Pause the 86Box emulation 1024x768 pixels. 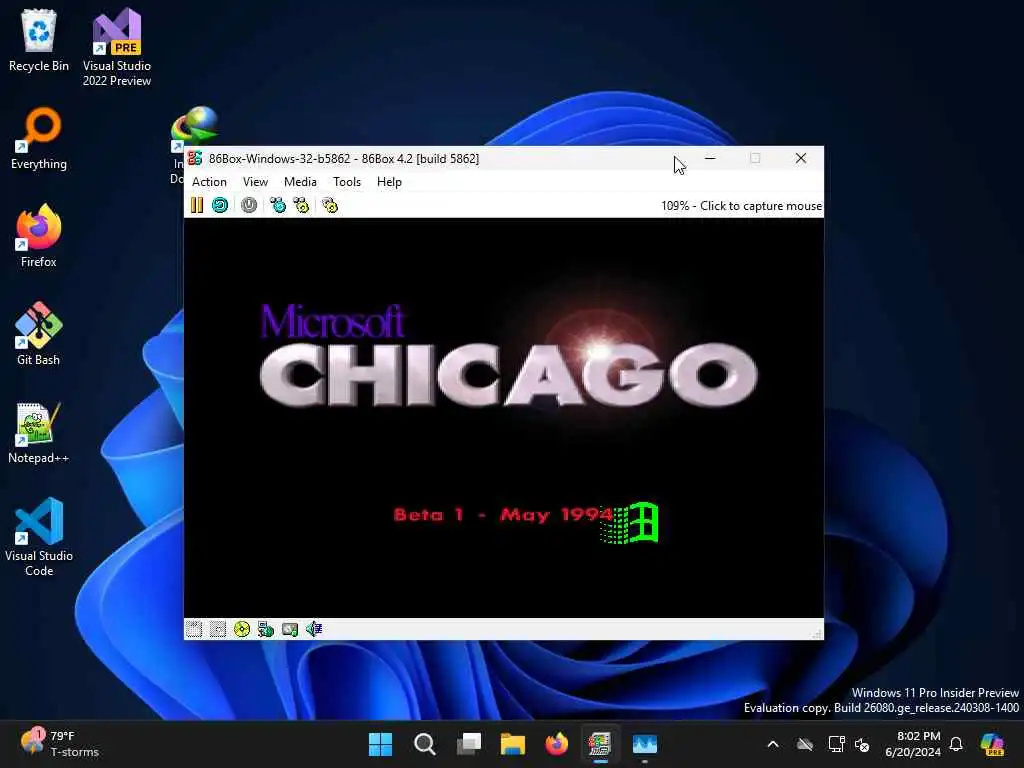[x=197, y=205]
